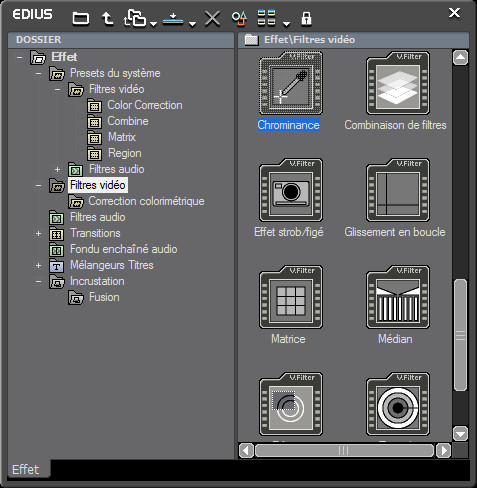The width and height of the screenshot is (477, 488).
Task: Expand the Transitions folder
Action: (39, 233)
